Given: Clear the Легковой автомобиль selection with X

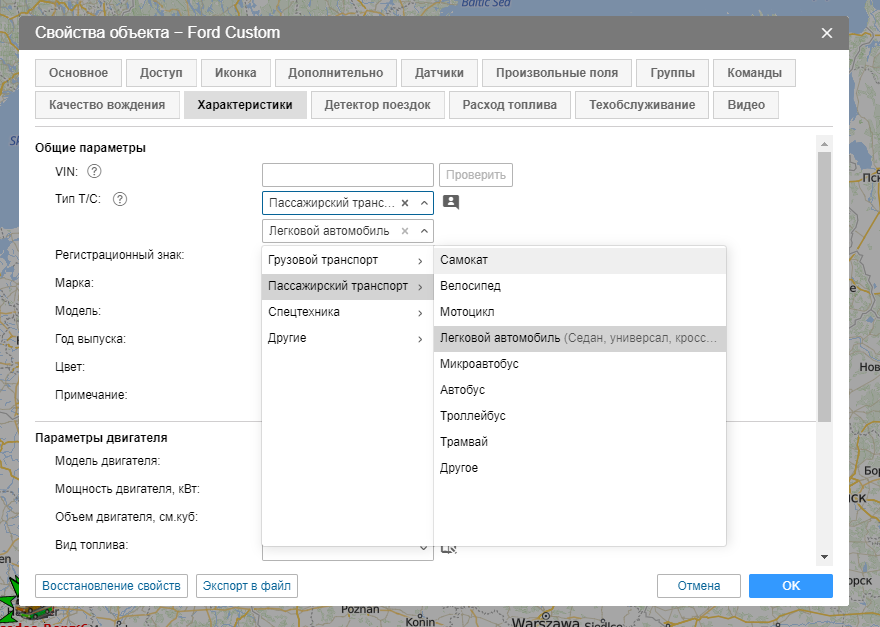Looking at the screenshot, I should tap(405, 231).
